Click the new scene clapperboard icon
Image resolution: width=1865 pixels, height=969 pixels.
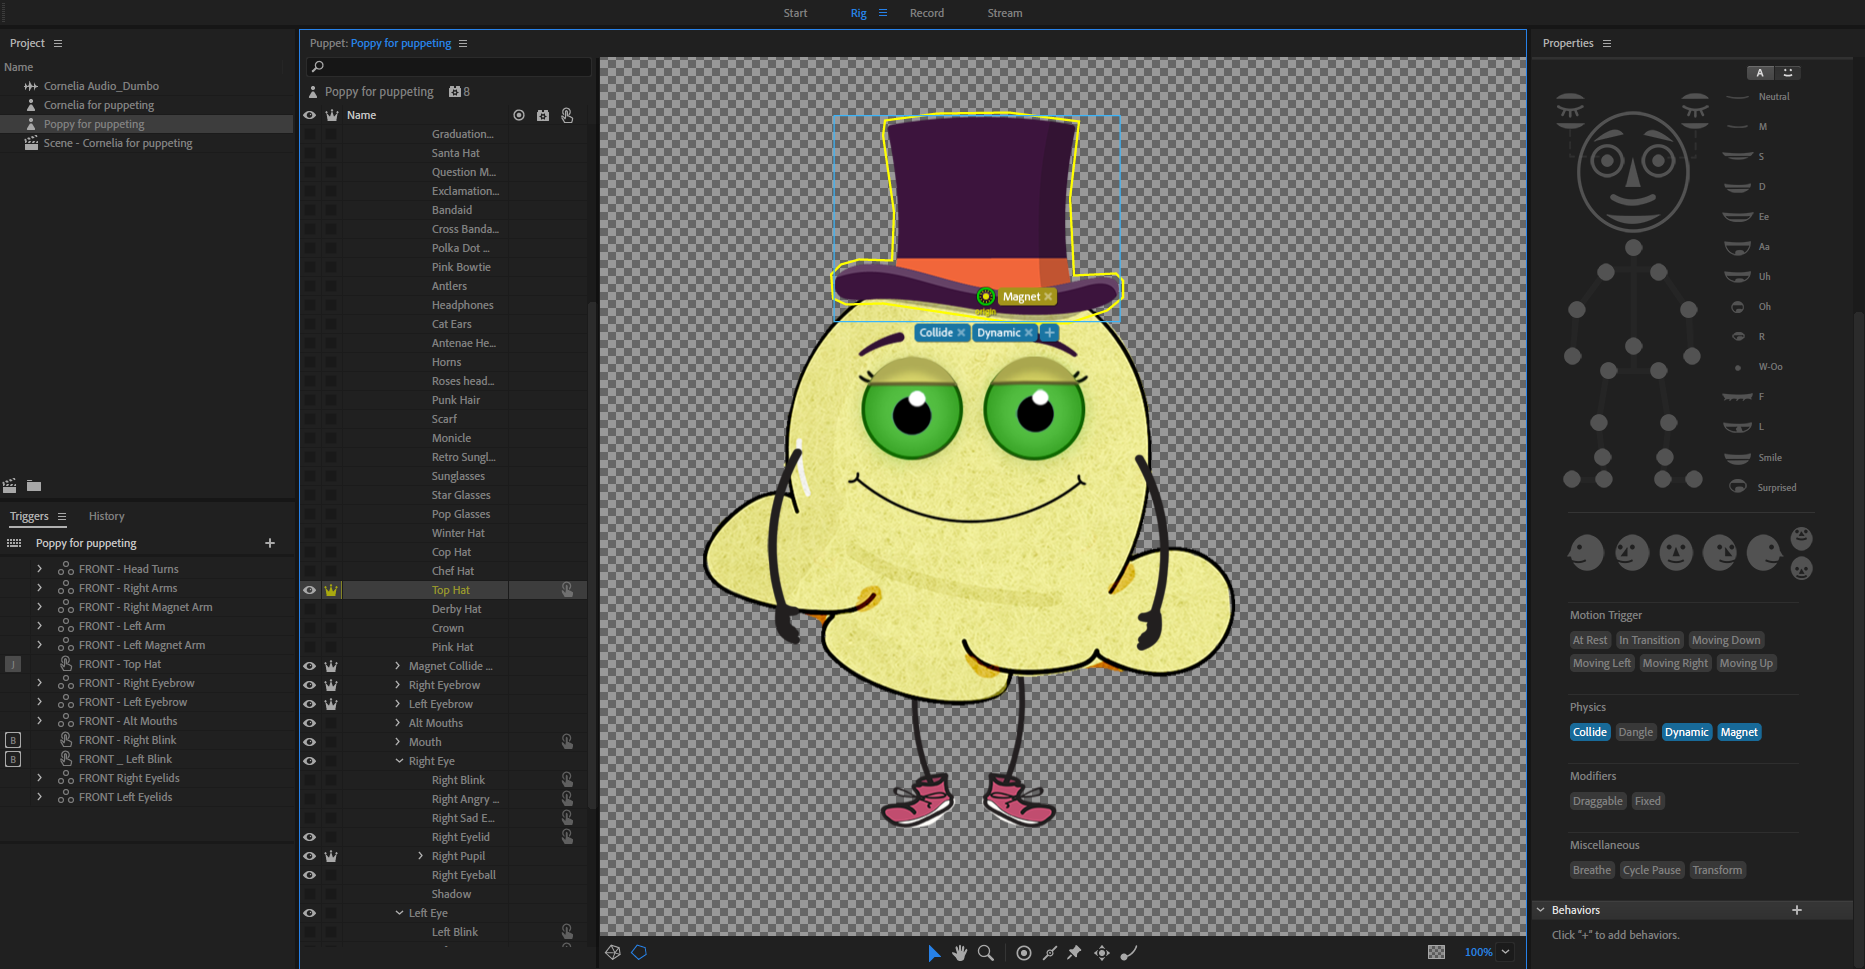point(10,486)
